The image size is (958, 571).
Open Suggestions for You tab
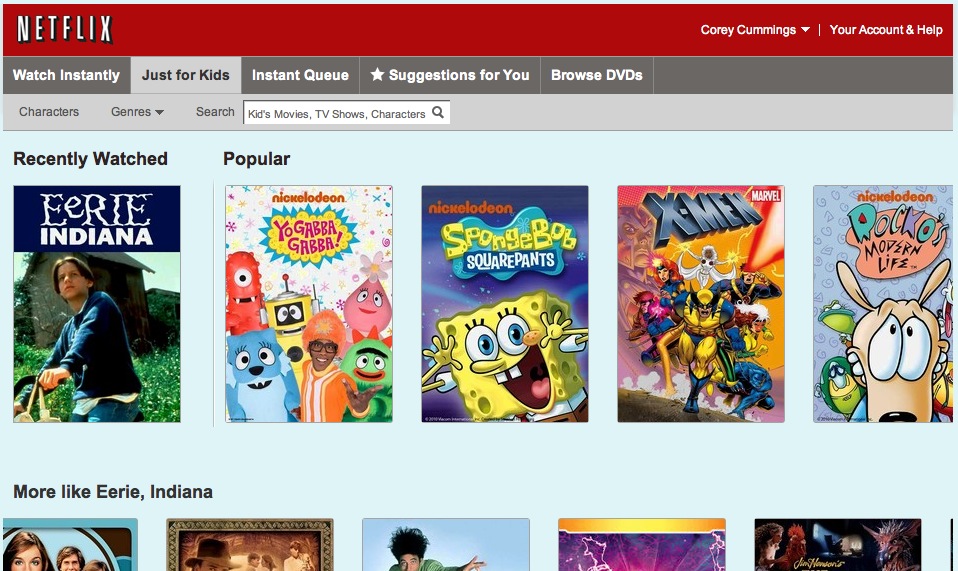[450, 75]
